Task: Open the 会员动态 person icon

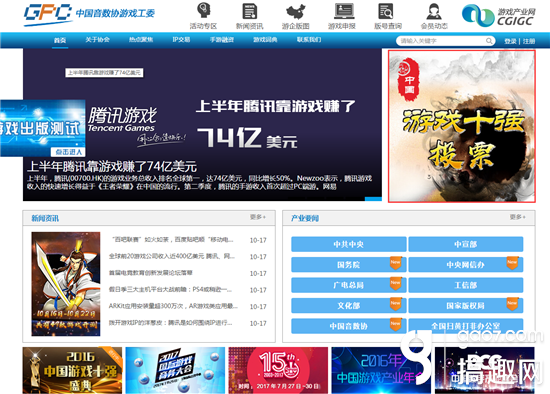Action: [434, 11]
